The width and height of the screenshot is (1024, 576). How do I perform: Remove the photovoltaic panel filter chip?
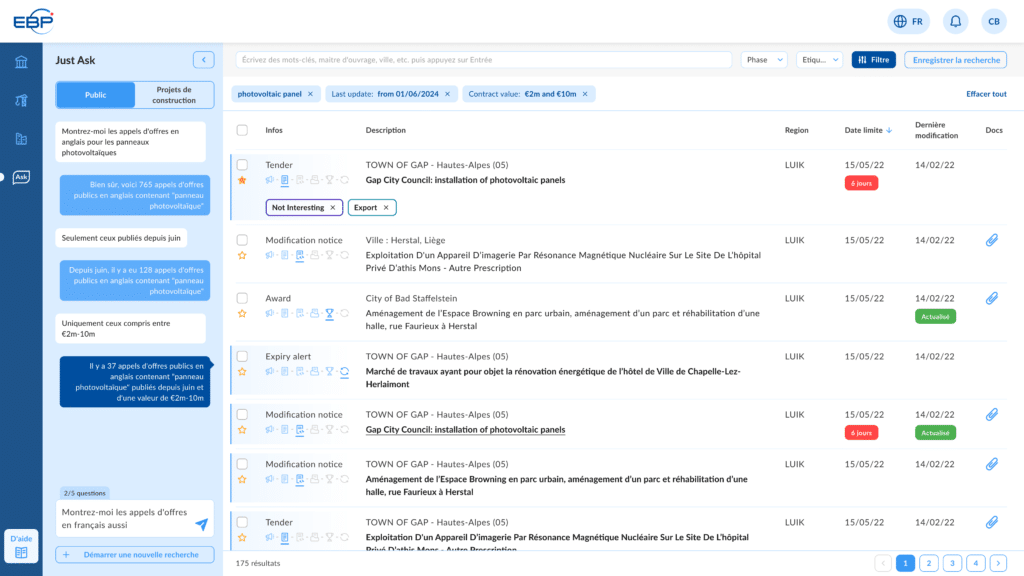[310, 94]
